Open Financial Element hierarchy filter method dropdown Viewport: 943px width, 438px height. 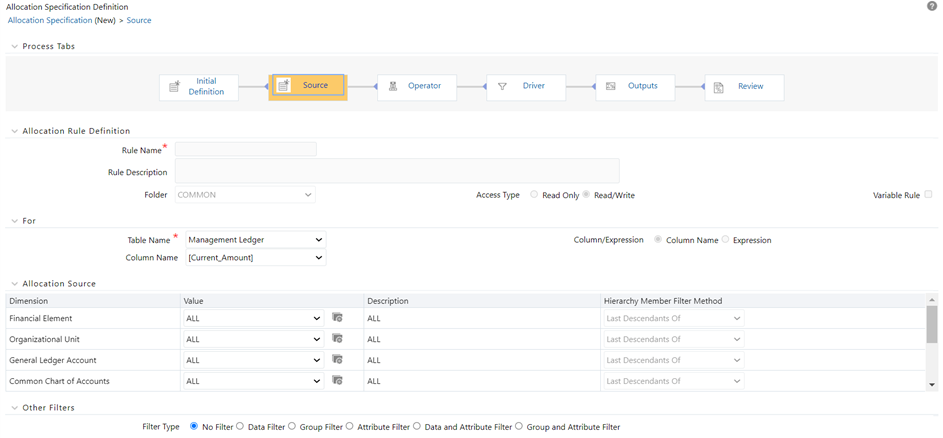[x=674, y=318]
